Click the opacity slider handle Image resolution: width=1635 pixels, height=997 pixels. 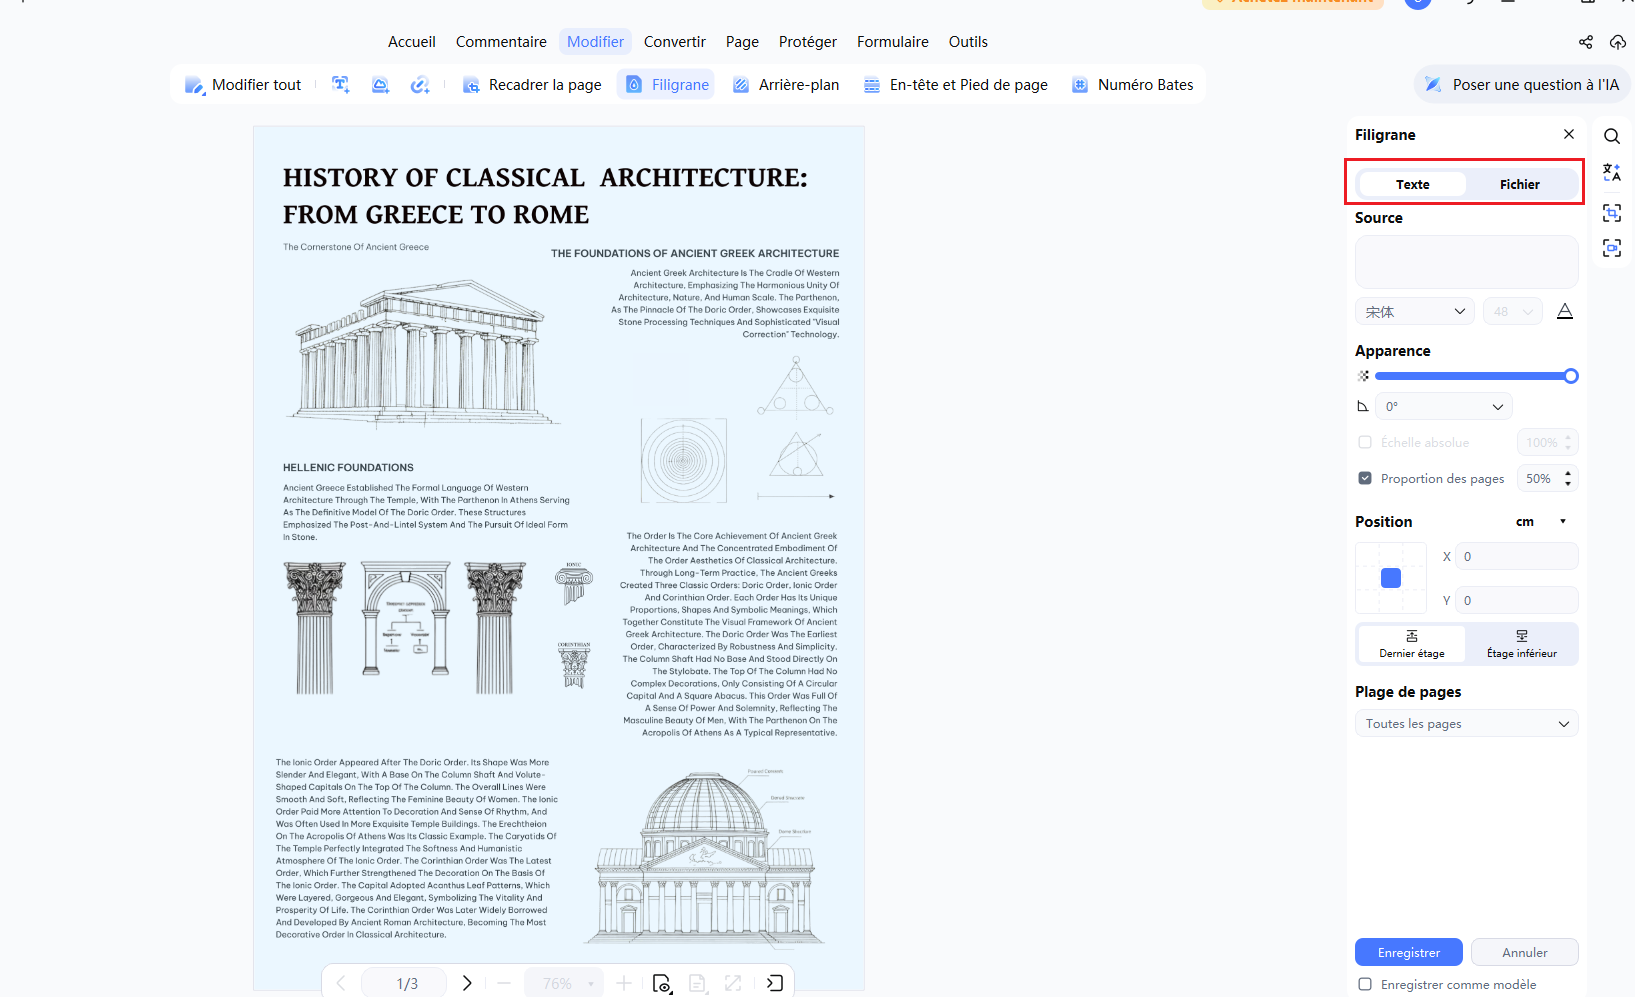tap(1571, 376)
